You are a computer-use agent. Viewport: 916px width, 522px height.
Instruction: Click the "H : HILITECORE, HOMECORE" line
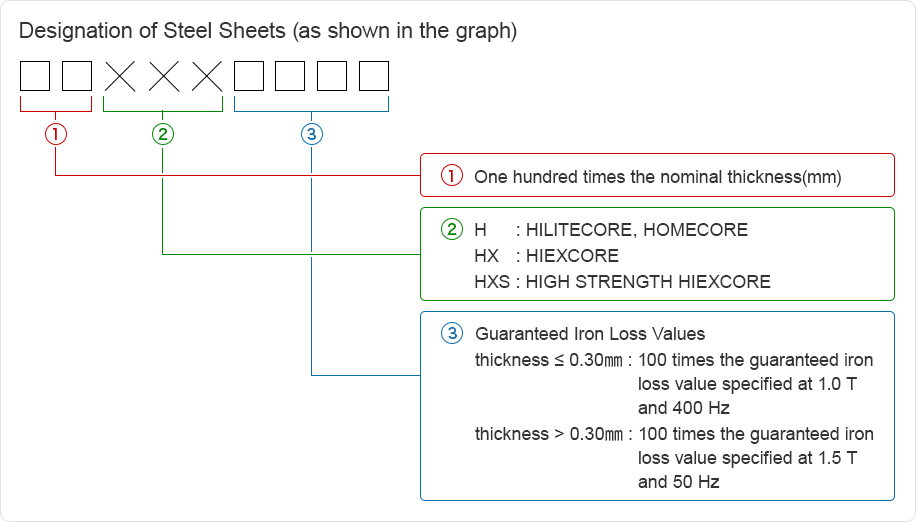click(x=610, y=230)
